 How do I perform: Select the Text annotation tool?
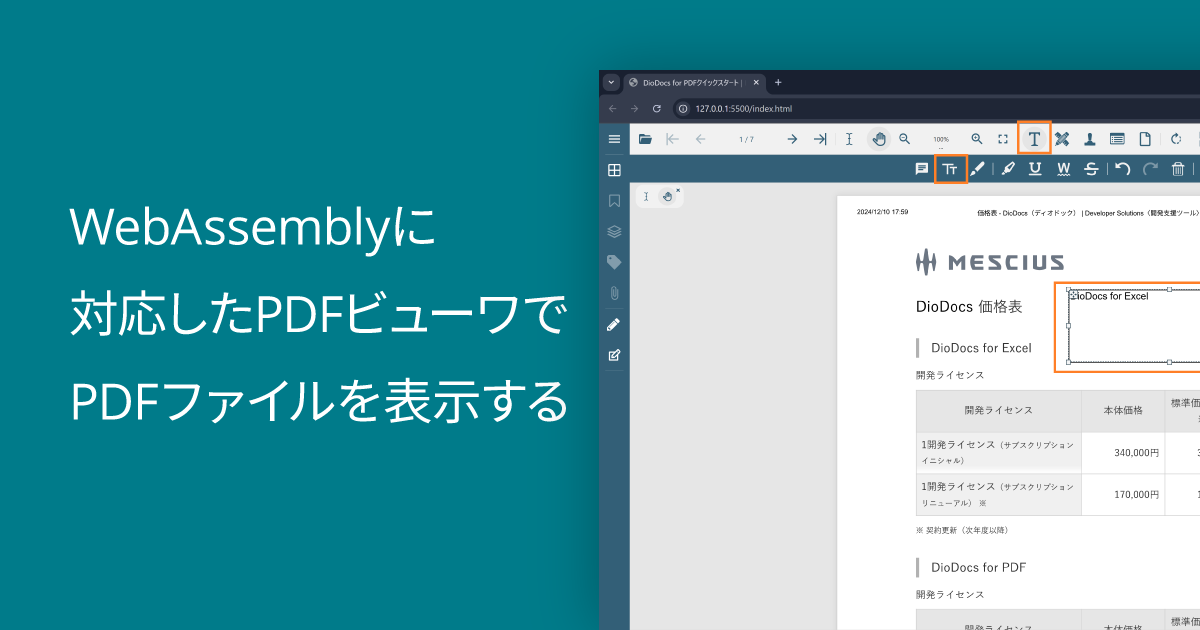[1034, 139]
